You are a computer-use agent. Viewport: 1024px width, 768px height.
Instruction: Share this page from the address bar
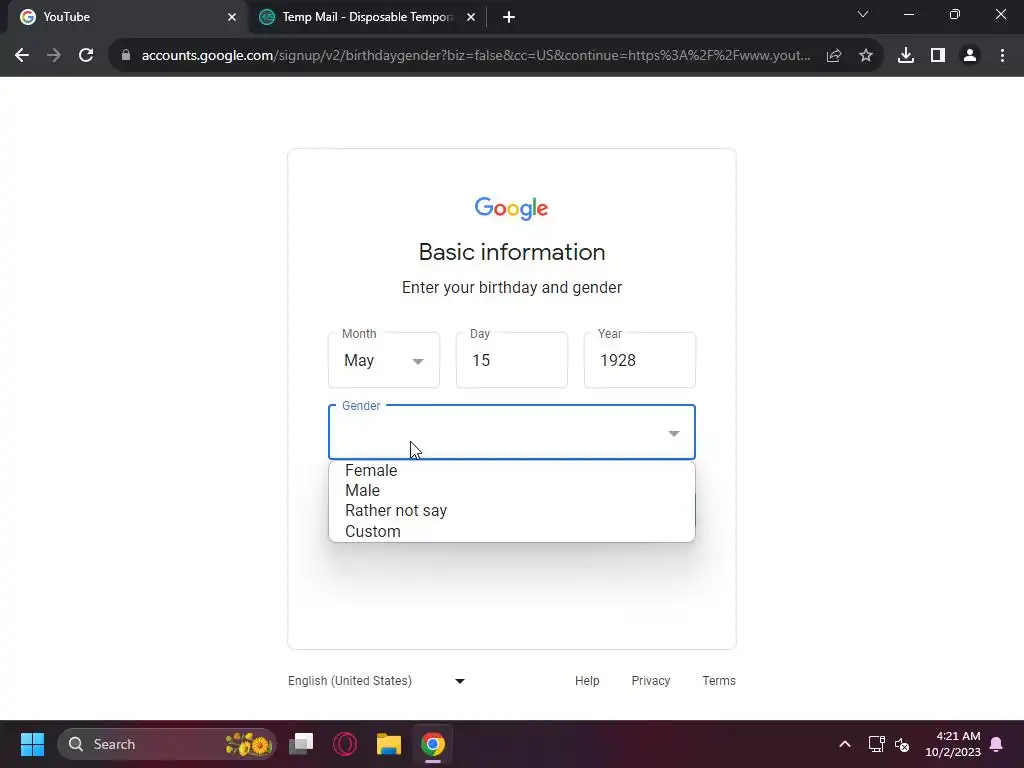click(x=834, y=56)
